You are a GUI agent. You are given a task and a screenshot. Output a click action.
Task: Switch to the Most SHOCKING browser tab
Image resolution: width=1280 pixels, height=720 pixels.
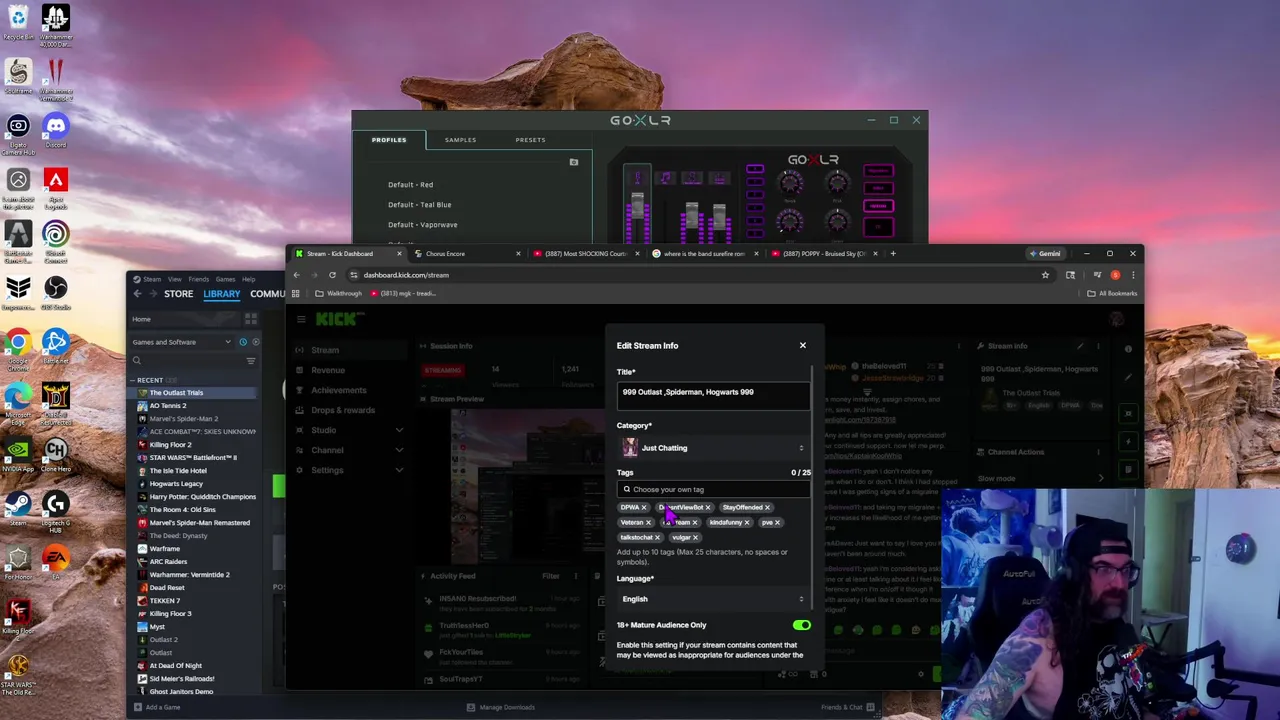point(587,254)
